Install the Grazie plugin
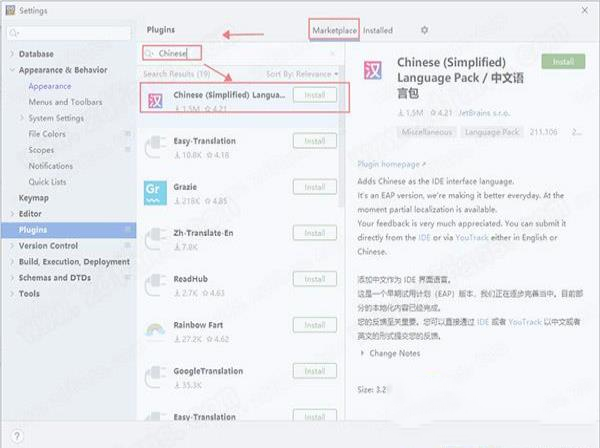Viewport: 600px width, 448px height. pos(315,187)
